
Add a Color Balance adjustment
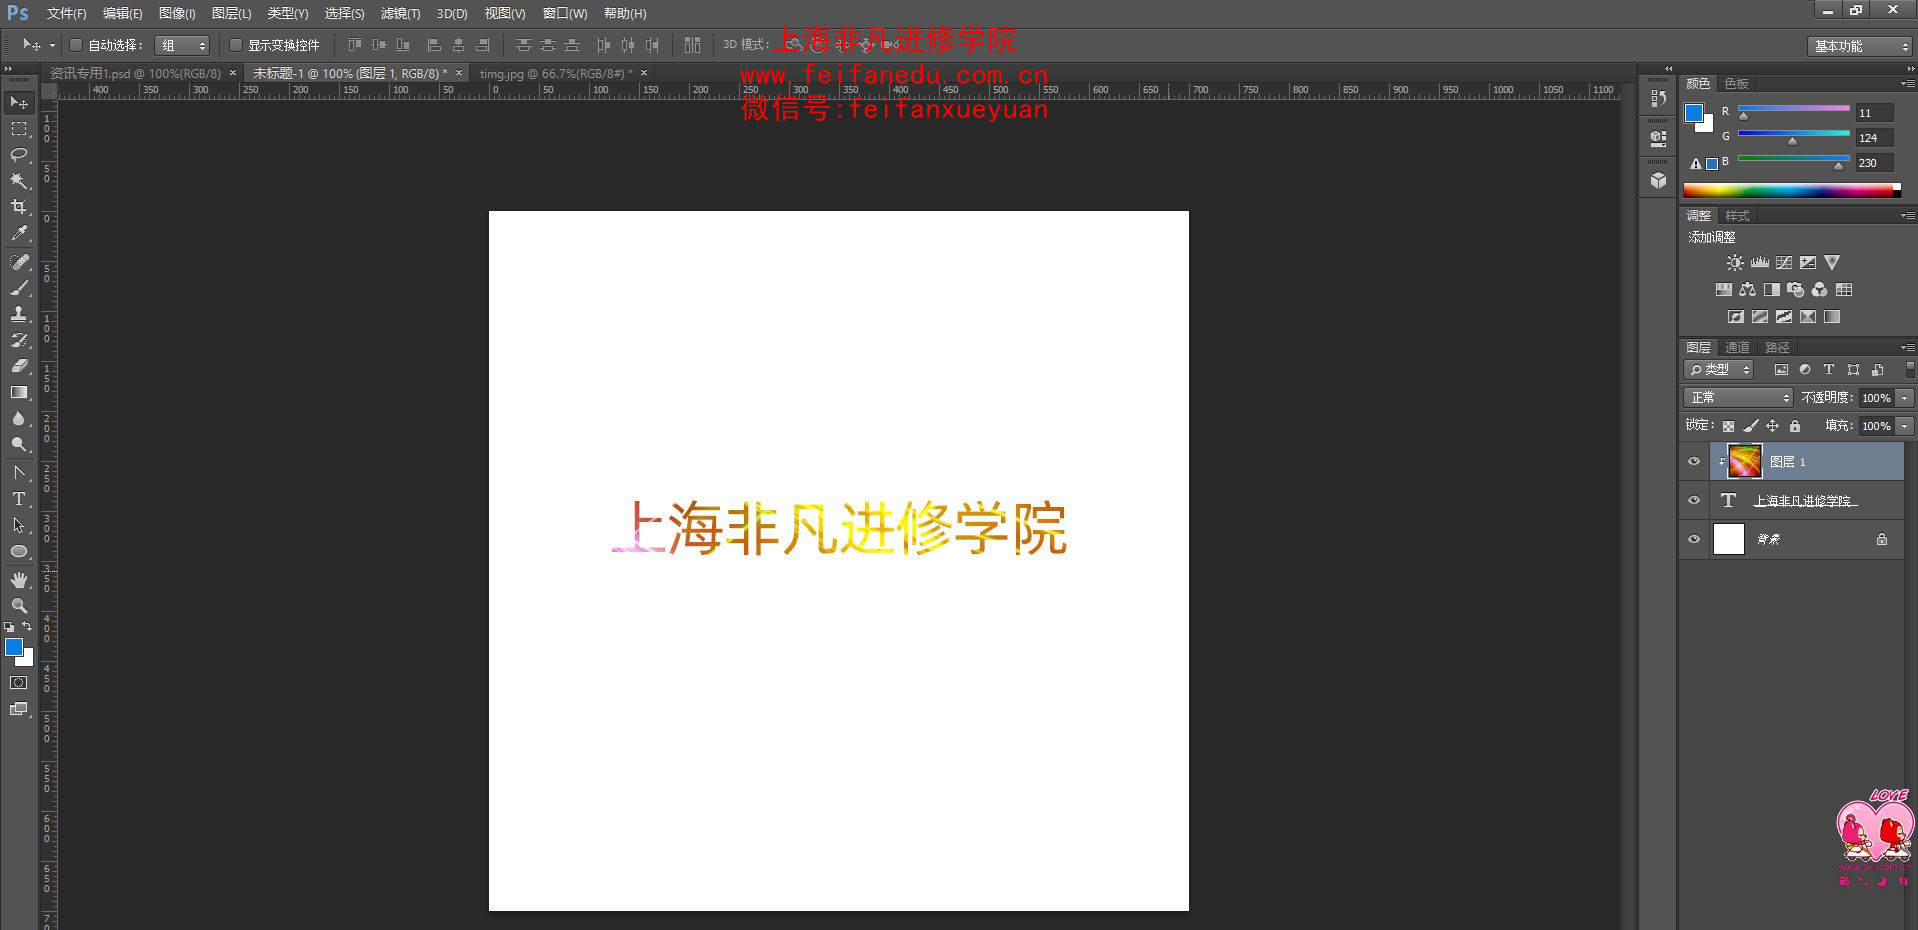click(1747, 290)
